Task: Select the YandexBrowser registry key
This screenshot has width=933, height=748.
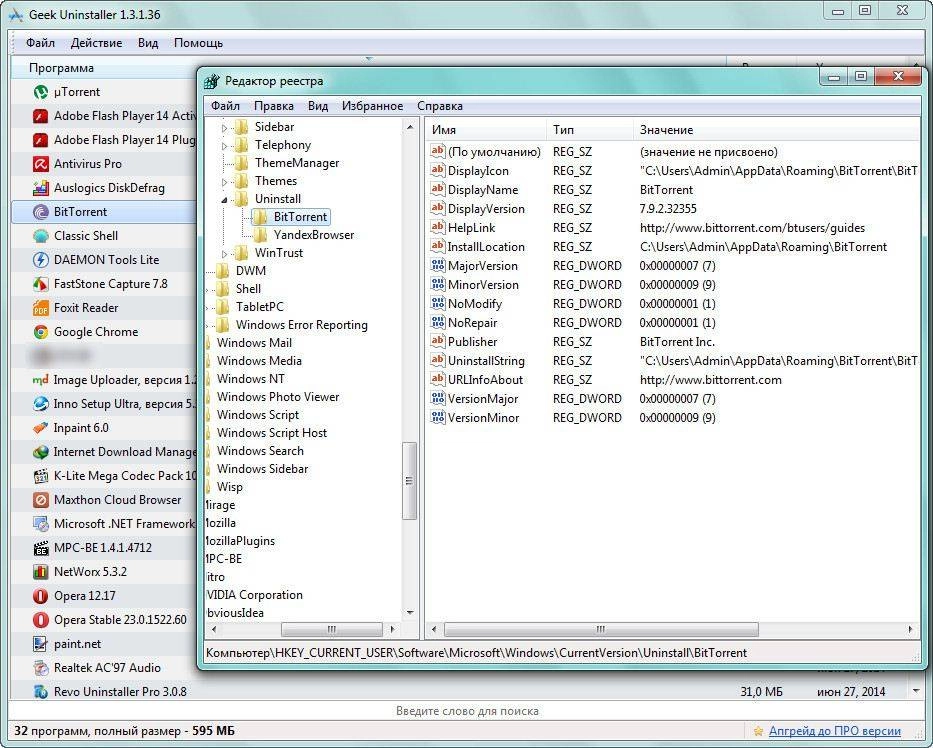Action: (x=314, y=235)
